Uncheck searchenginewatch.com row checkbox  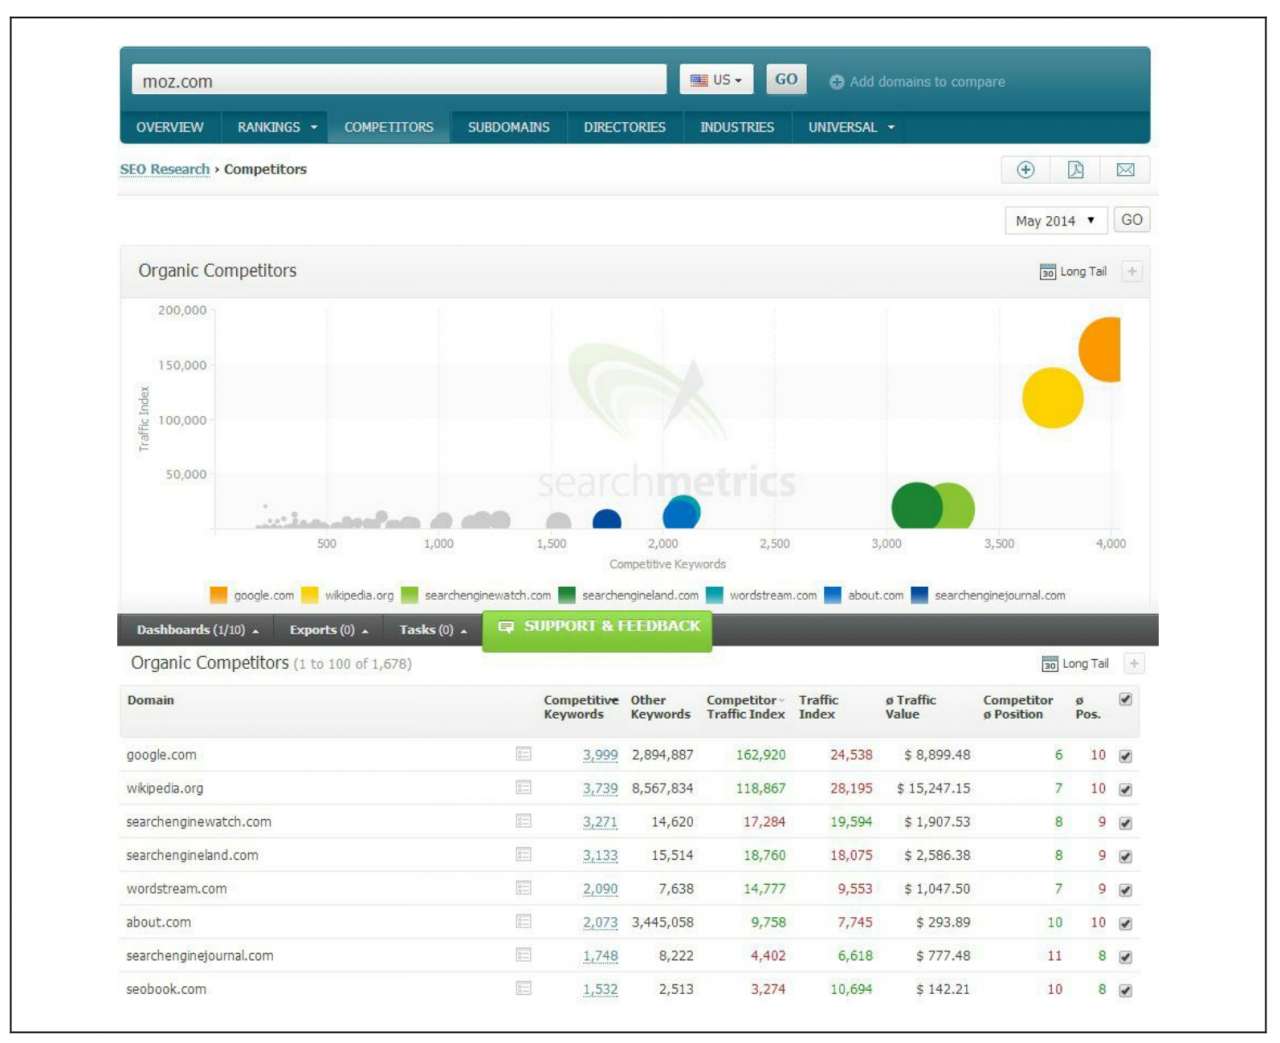pos(1125,823)
